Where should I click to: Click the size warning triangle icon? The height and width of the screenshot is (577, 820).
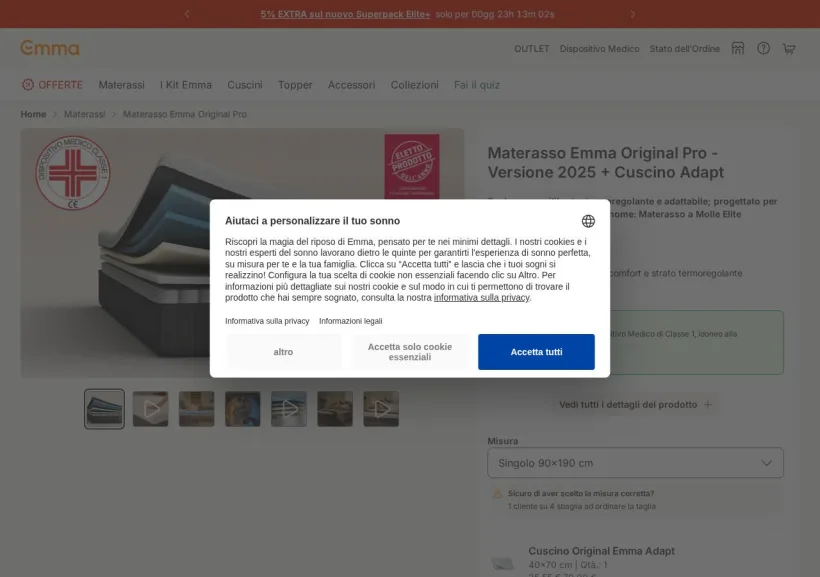(x=497, y=494)
